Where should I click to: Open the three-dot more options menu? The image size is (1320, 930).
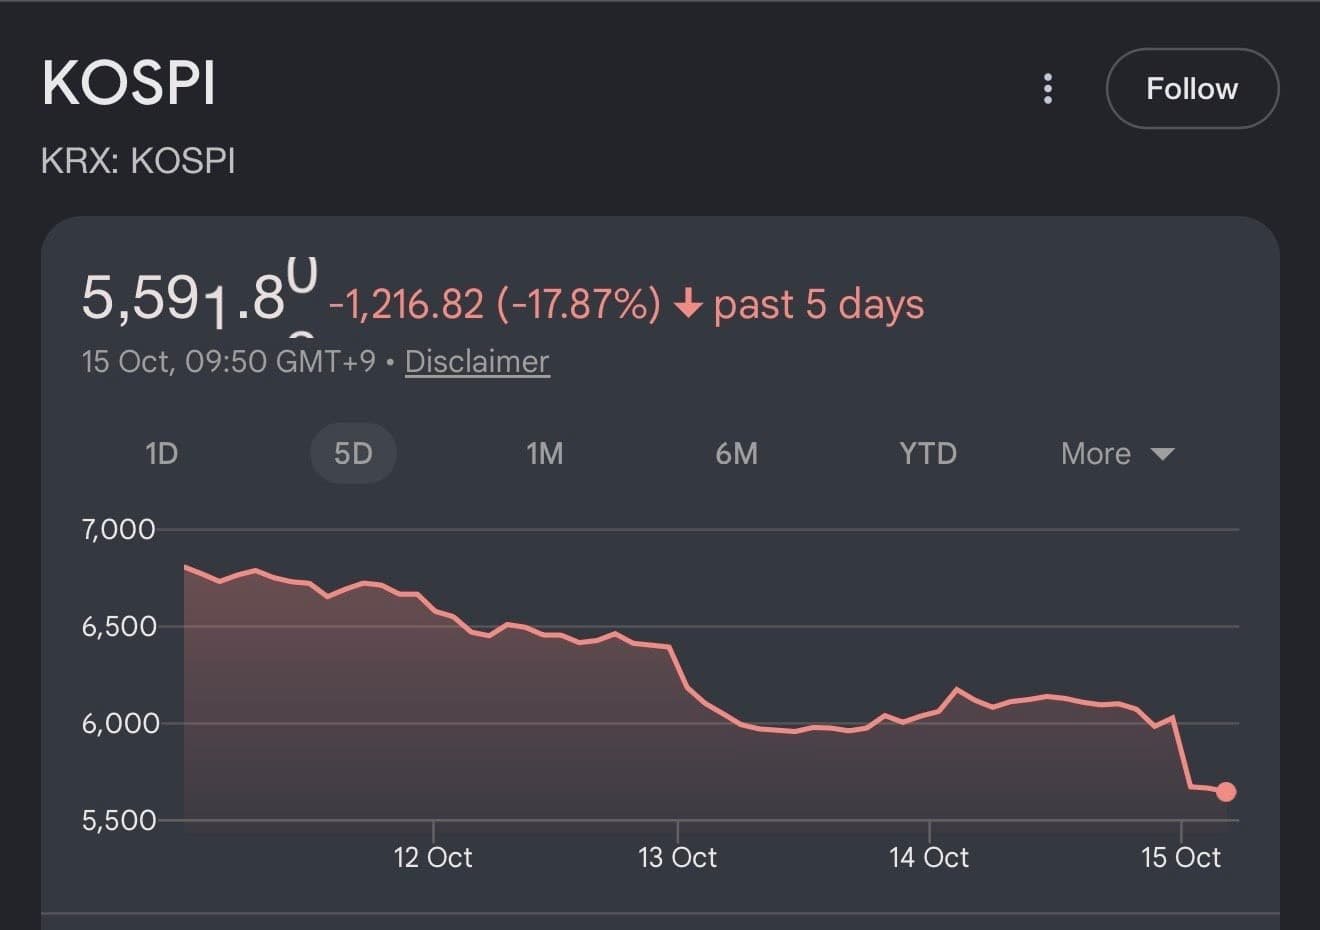point(1048,89)
